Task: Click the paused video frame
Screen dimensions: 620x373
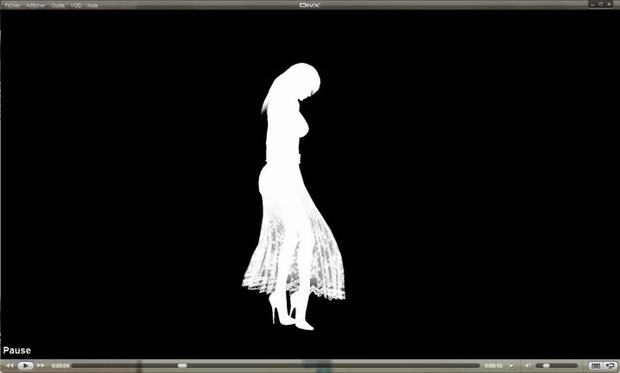Action: 310,184
